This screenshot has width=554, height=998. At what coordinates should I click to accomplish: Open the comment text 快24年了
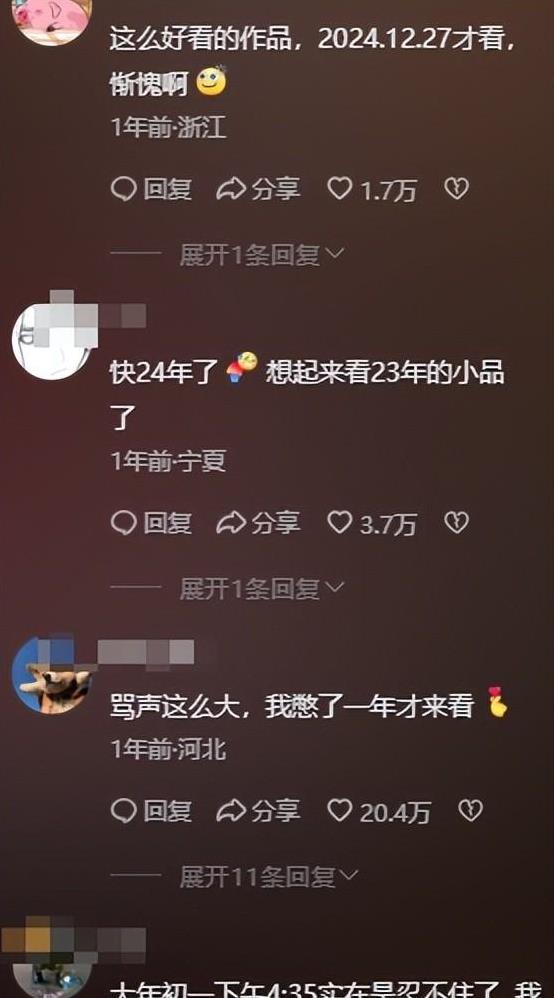click(164, 373)
